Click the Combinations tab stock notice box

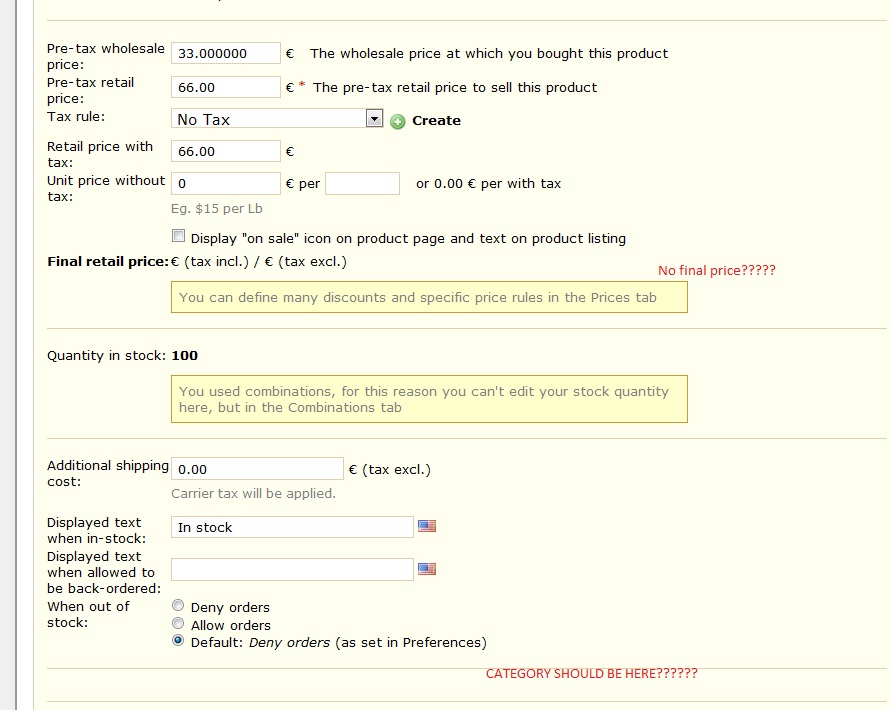[429, 399]
